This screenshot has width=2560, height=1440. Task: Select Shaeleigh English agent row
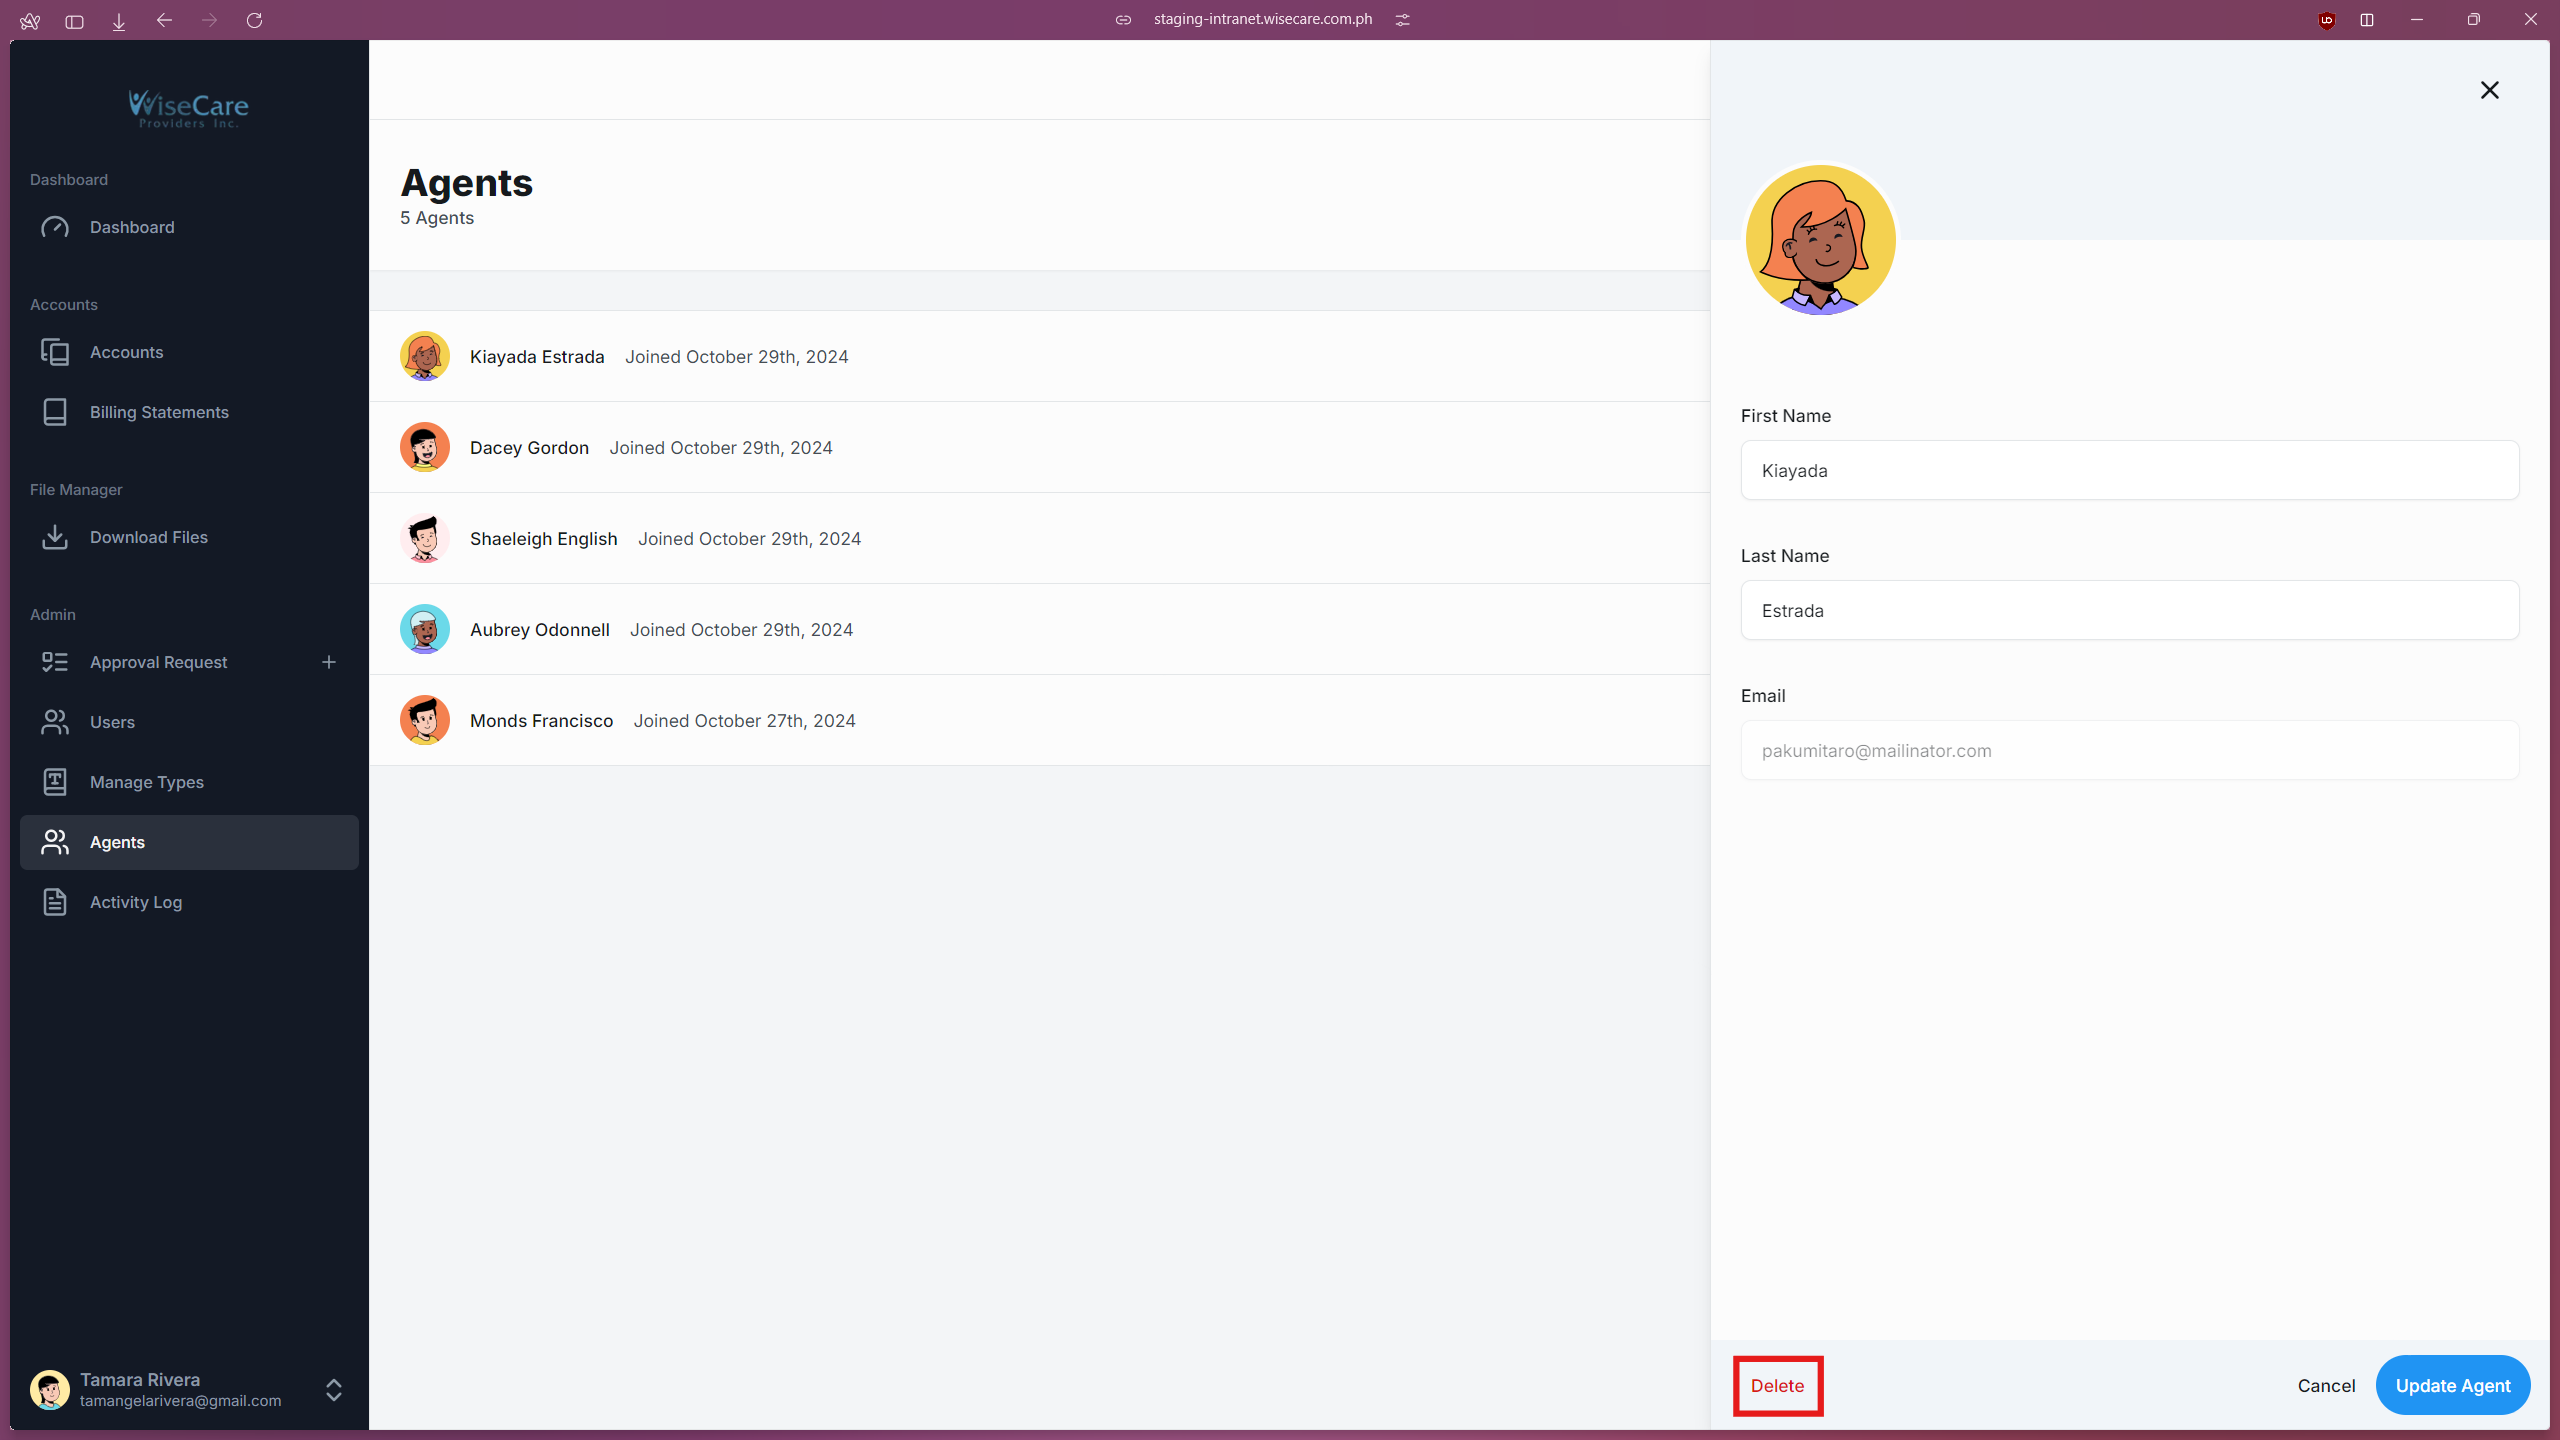pos(544,539)
